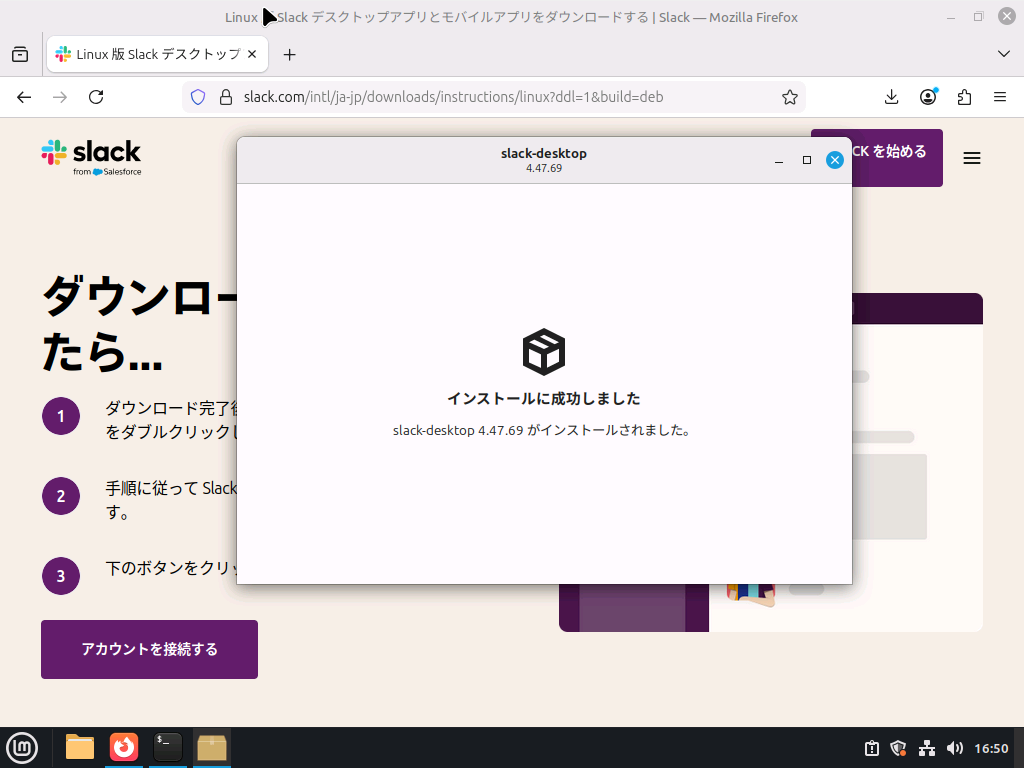Open the extensions puzzle-piece icon
Viewport: 1024px width, 768px height.
point(963,96)
